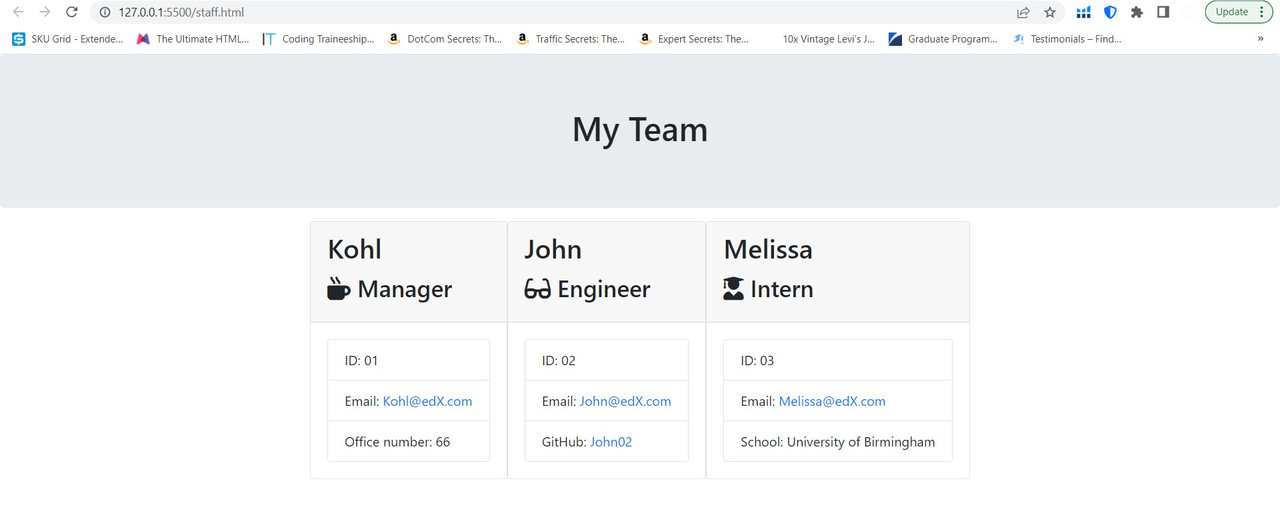This screenshot has height=507, width=1280.
Task: Click the Kohl@edX.com email link
Action: [428, 401]
